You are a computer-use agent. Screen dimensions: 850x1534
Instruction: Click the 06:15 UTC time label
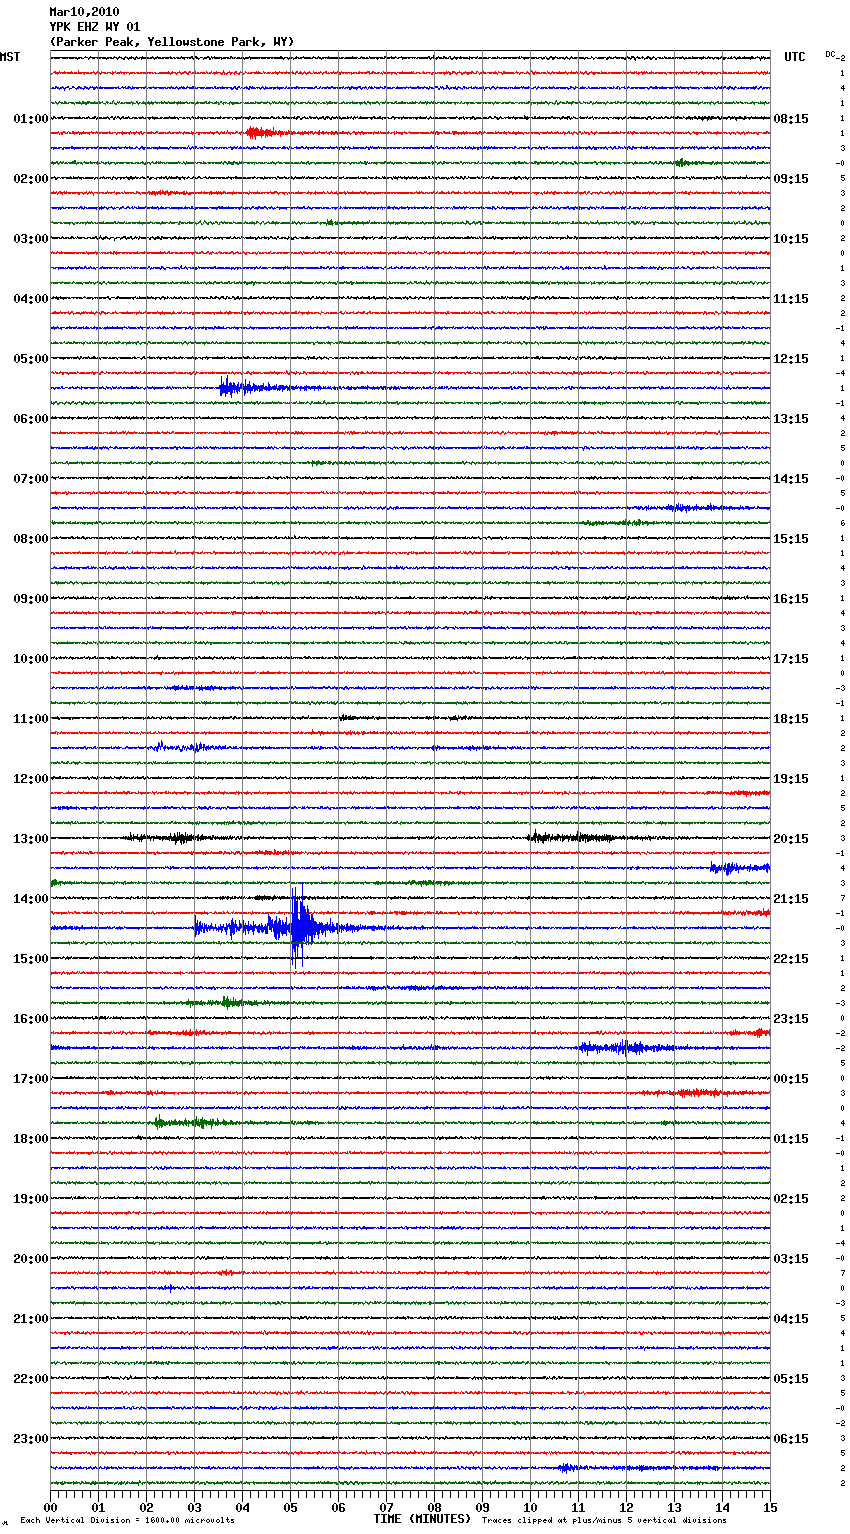click(791, 1439)
